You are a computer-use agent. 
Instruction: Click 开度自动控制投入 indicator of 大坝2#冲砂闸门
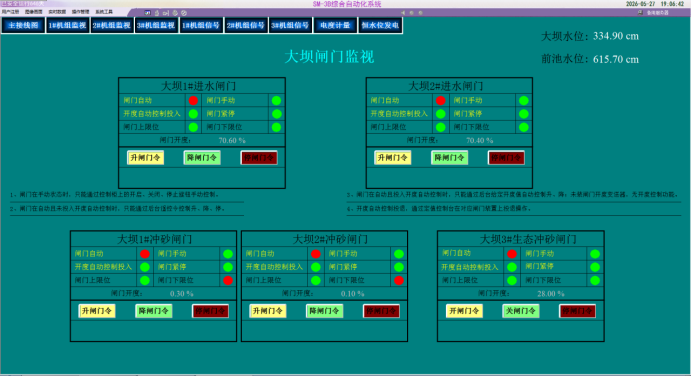click(x=316, y=267)
